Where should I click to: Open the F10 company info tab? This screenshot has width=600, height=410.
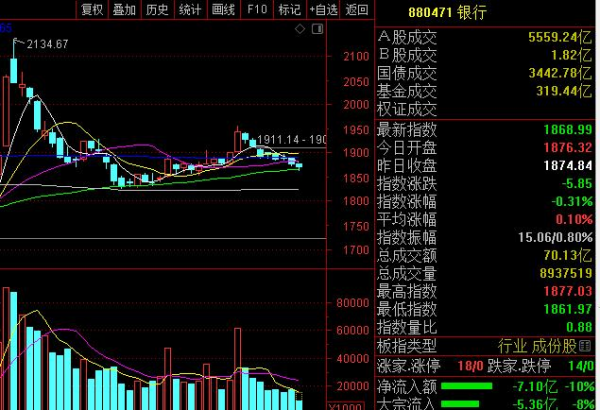click(257, 10)
